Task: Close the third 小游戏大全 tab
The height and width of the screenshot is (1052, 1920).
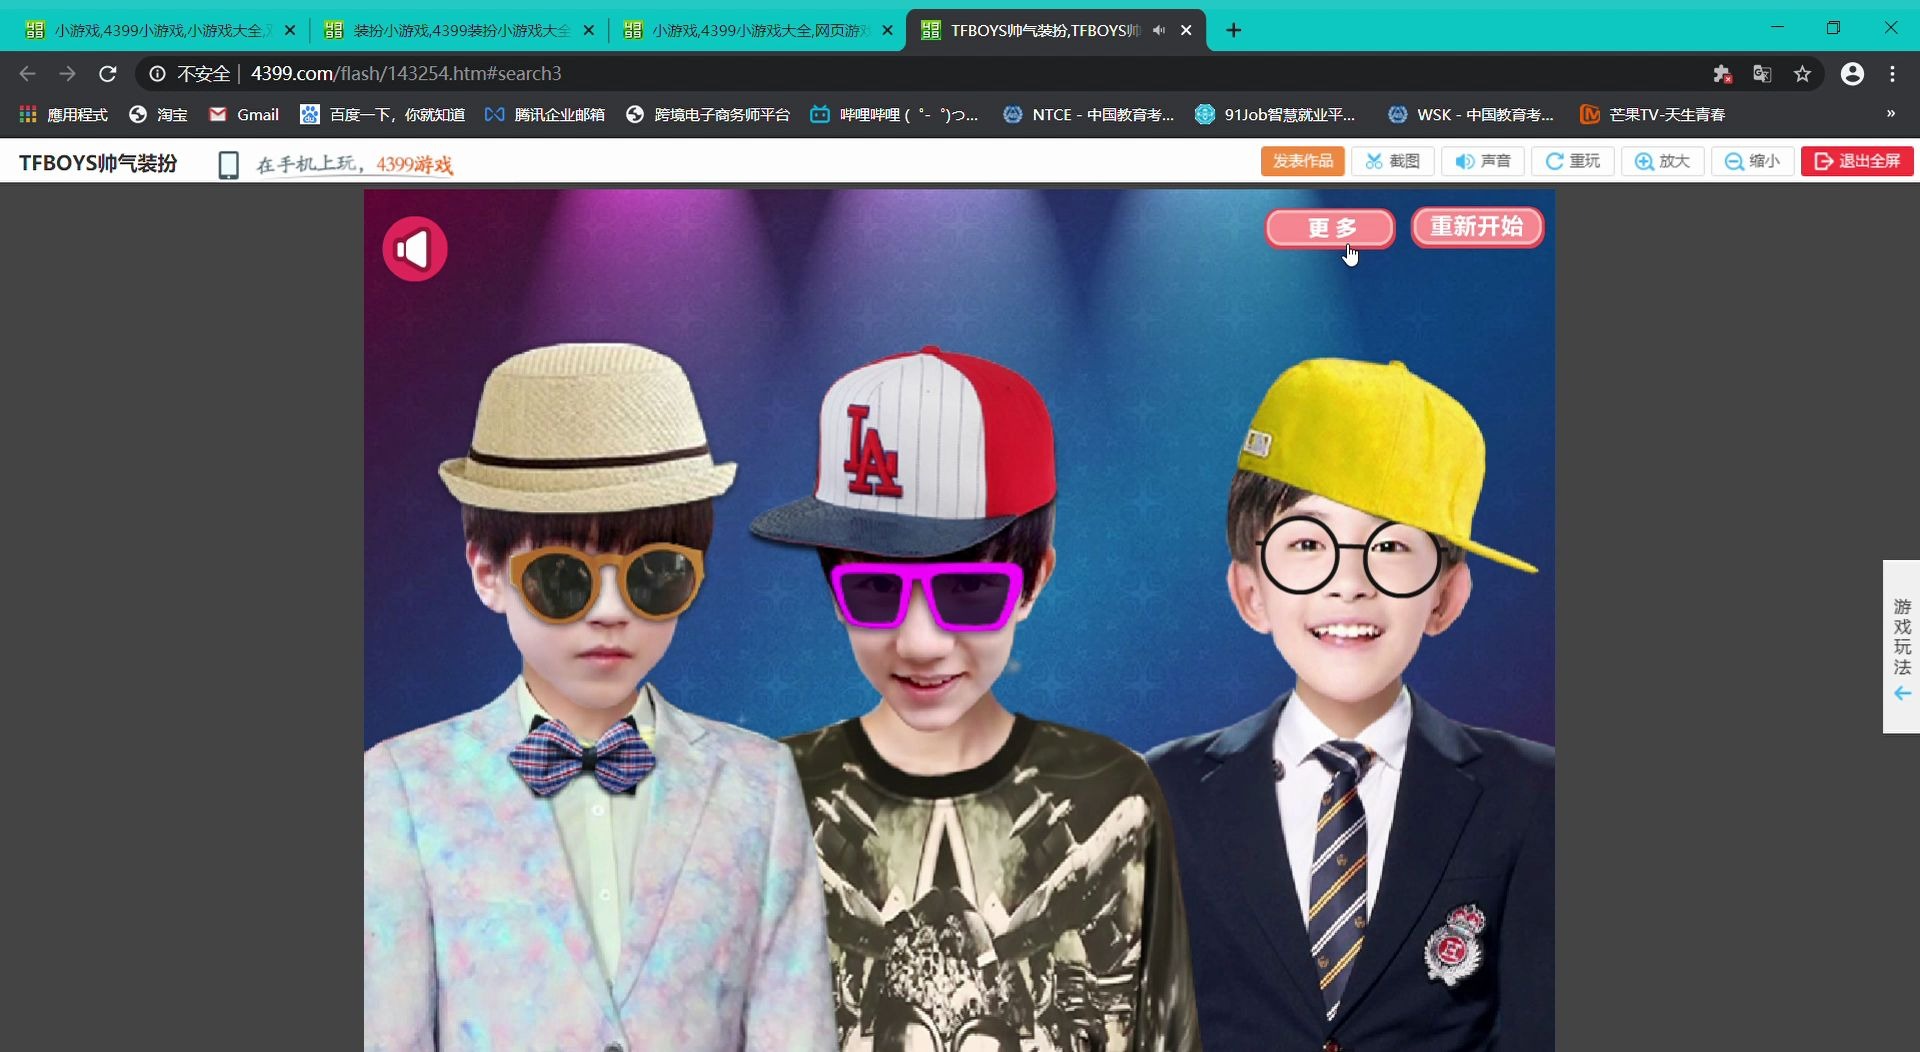Action: (887, 30)
